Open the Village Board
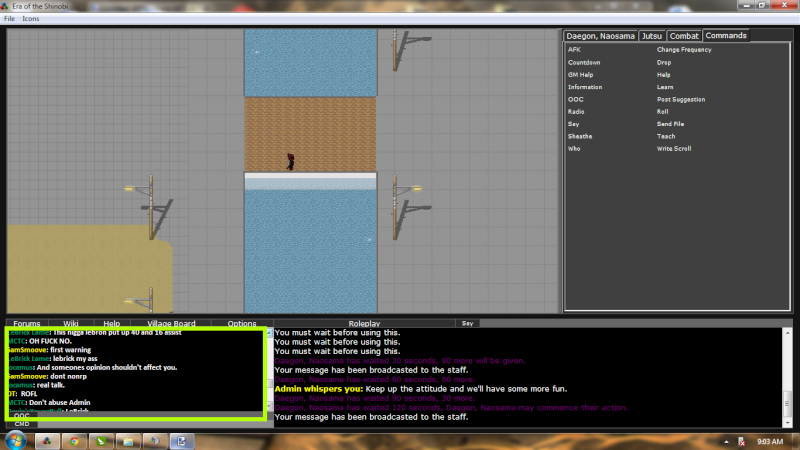The height and width of the screenshot is (450, 800). pos(171,323)
